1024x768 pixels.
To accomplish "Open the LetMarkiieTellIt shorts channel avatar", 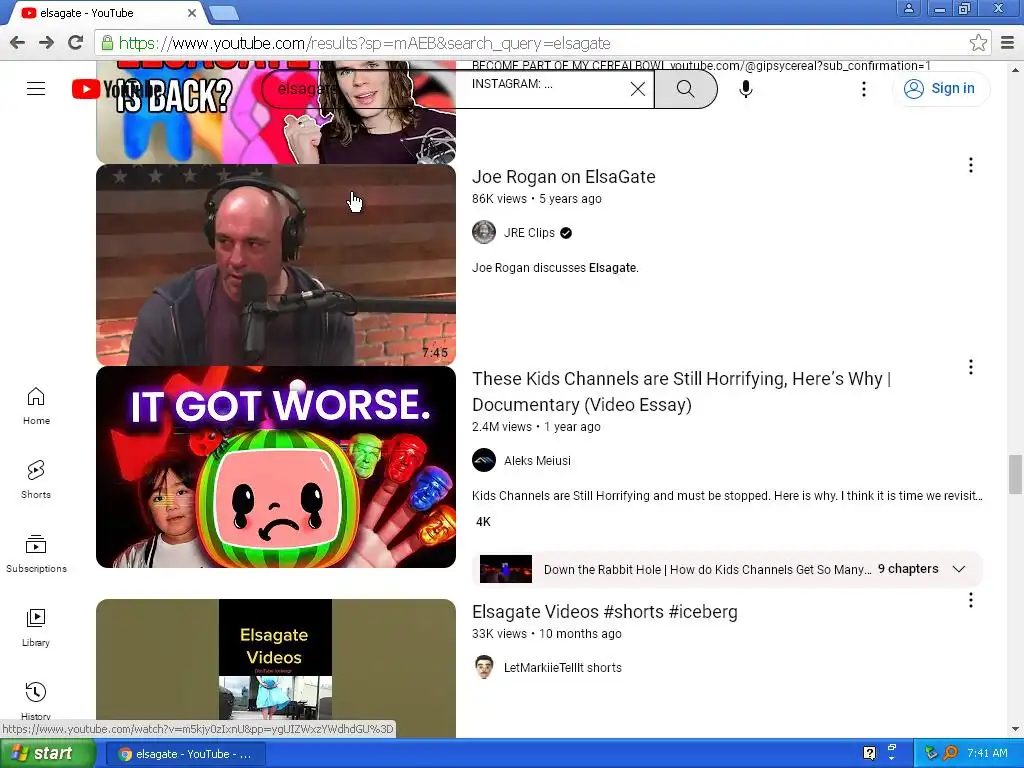I will (x=484, y=667).
